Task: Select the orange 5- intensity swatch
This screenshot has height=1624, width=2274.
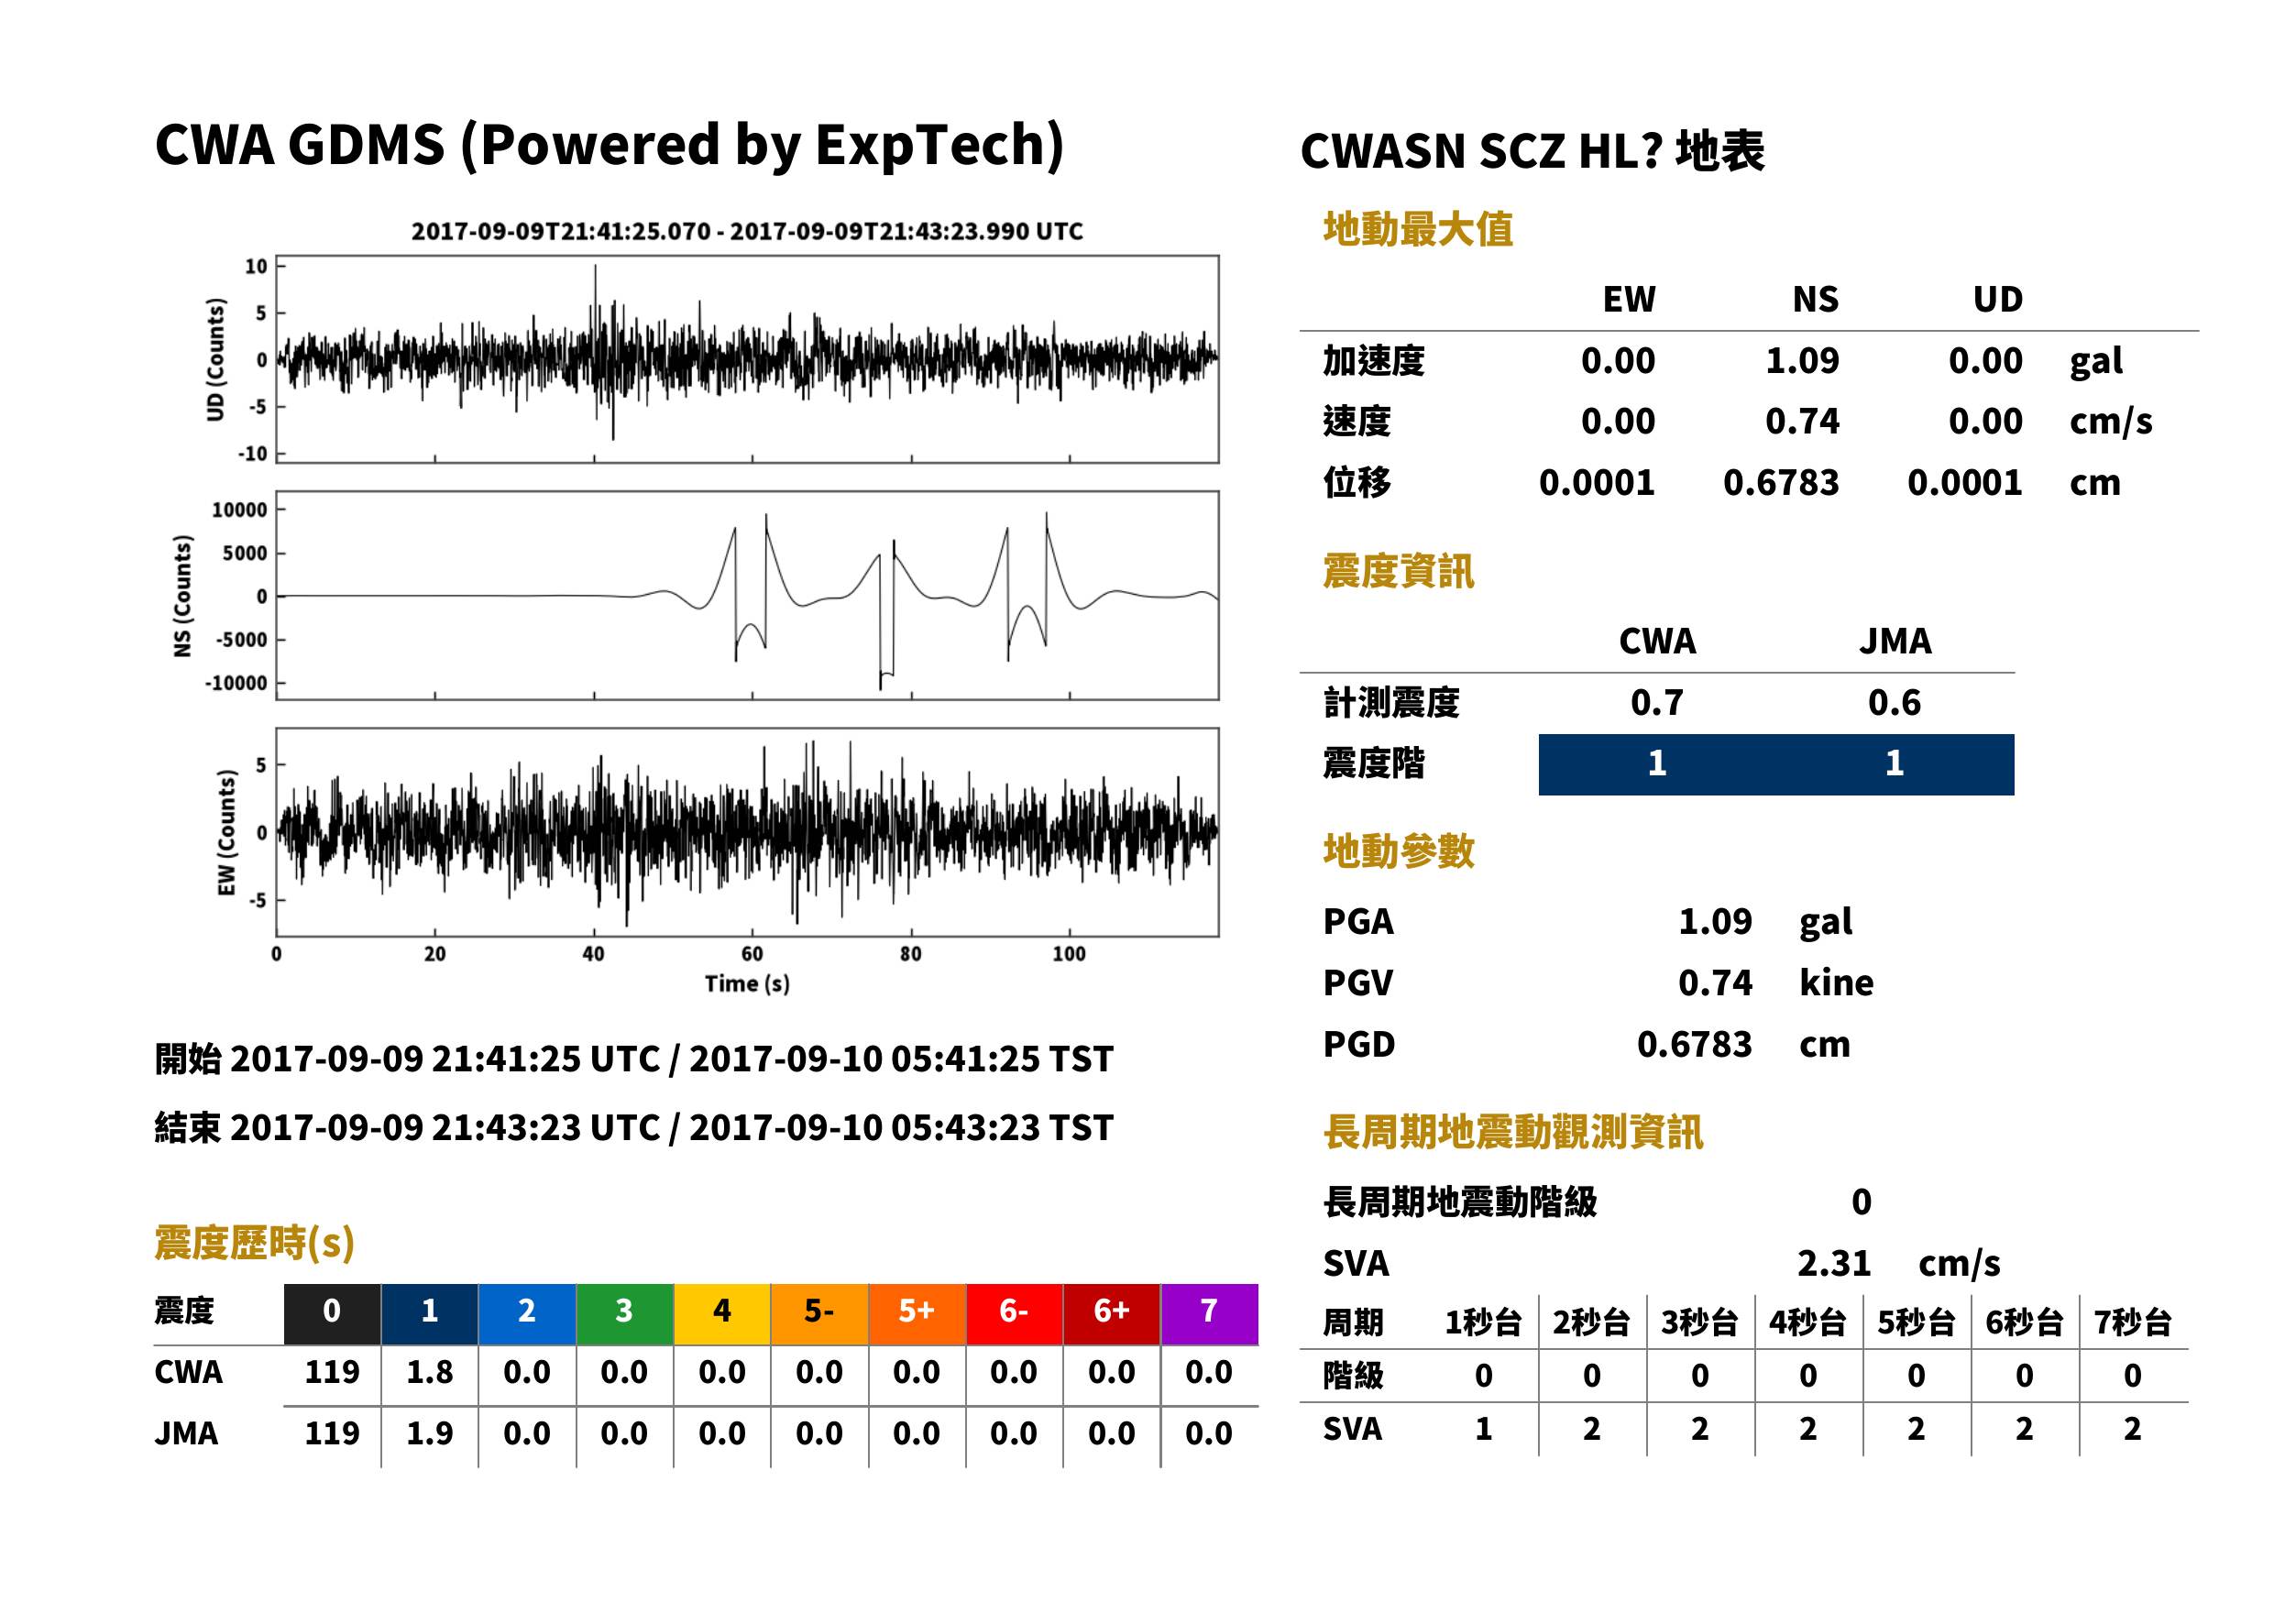Action: tap(820, 1314)
